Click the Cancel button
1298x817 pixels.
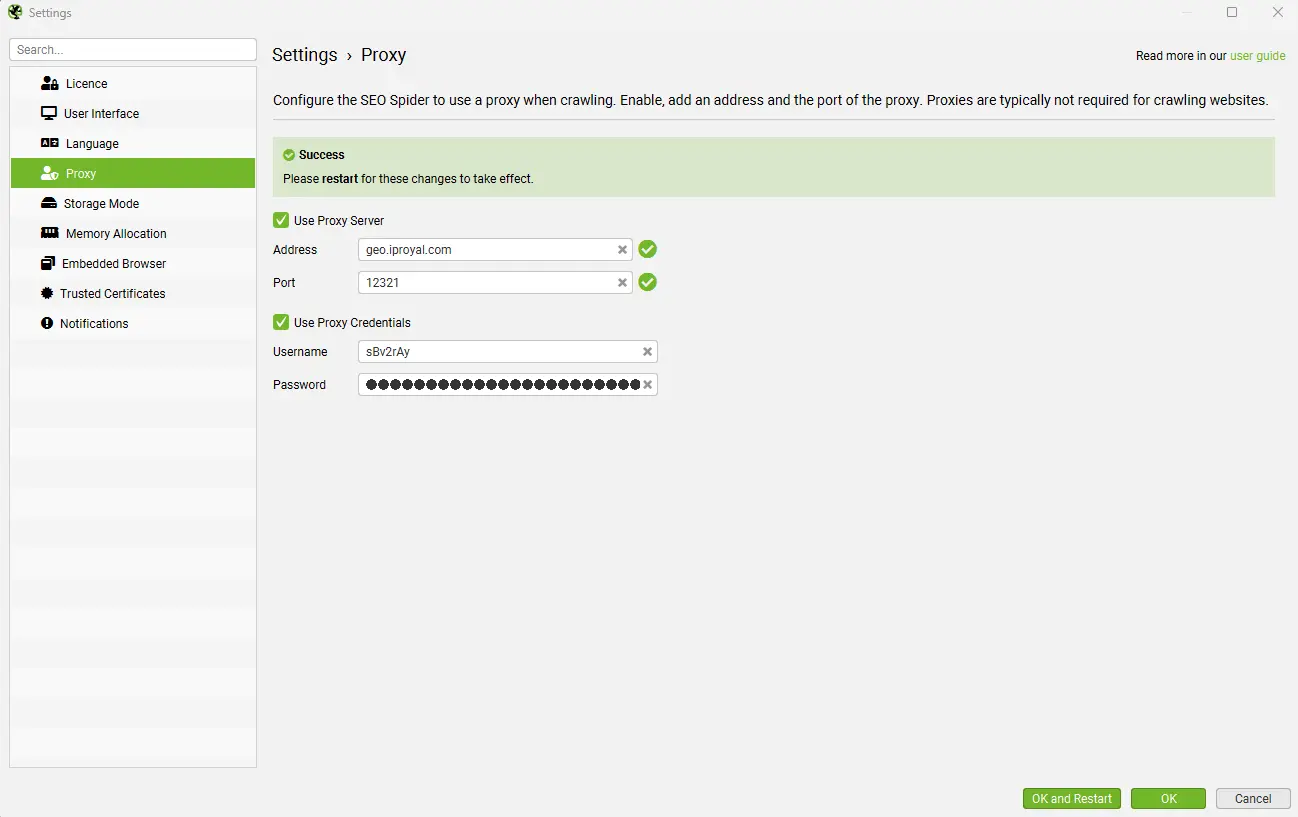click(x=1252, y=799)
